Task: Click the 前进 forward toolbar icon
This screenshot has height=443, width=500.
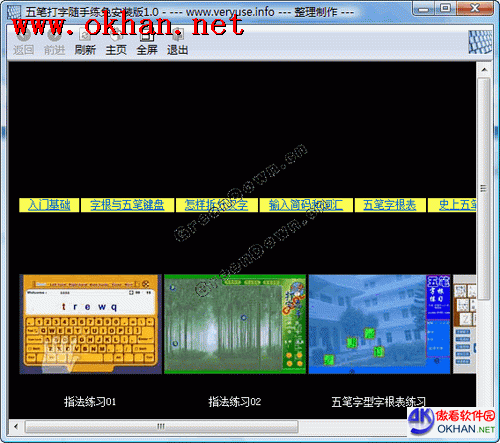Action: coord(54,42)
